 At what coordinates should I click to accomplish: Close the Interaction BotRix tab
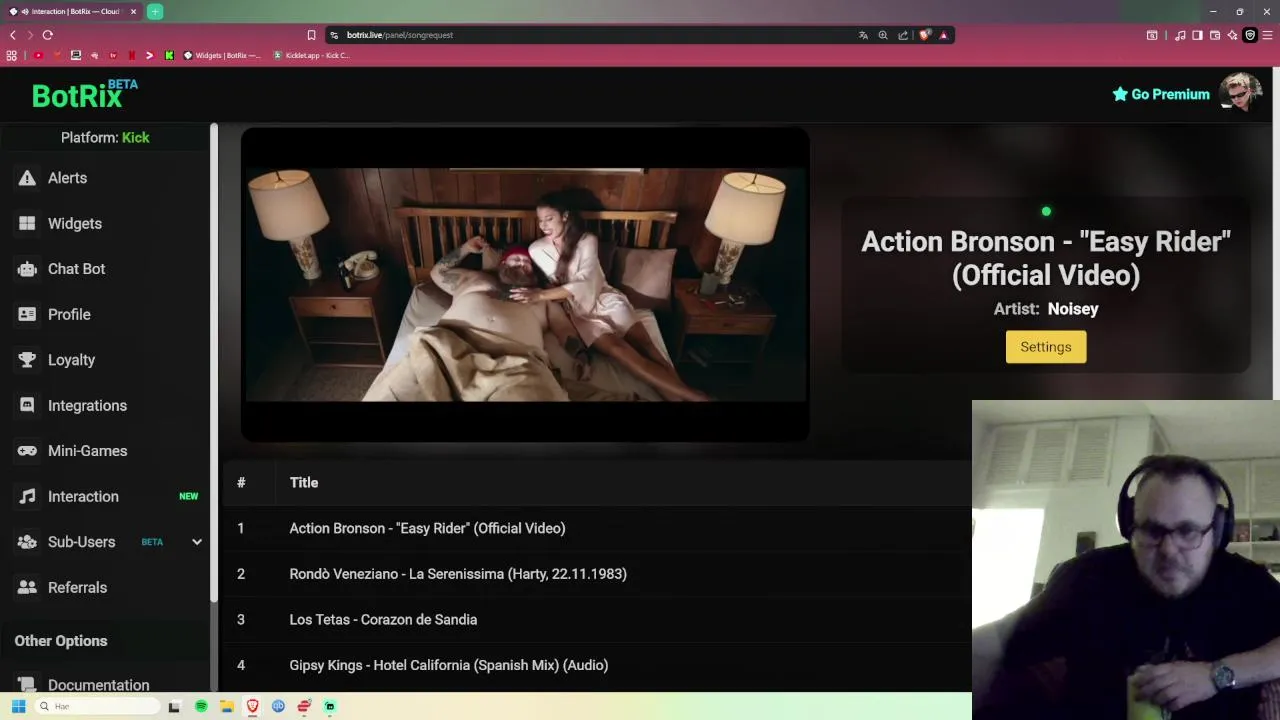pyautogui.click(x=133, y=12)
